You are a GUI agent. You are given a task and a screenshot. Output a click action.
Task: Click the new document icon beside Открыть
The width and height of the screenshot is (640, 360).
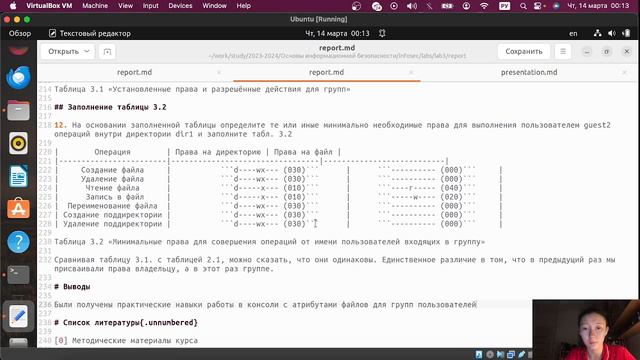click(107, 51)
